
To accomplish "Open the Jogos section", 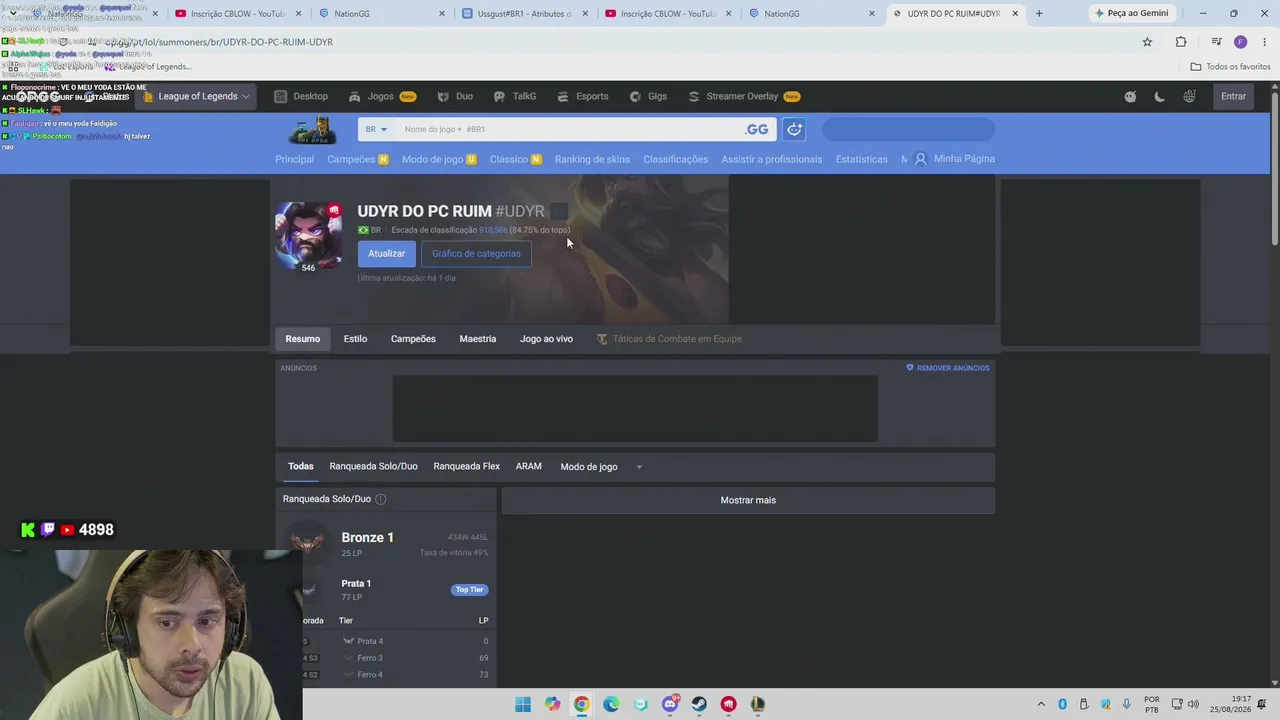I will click(382, 96).
